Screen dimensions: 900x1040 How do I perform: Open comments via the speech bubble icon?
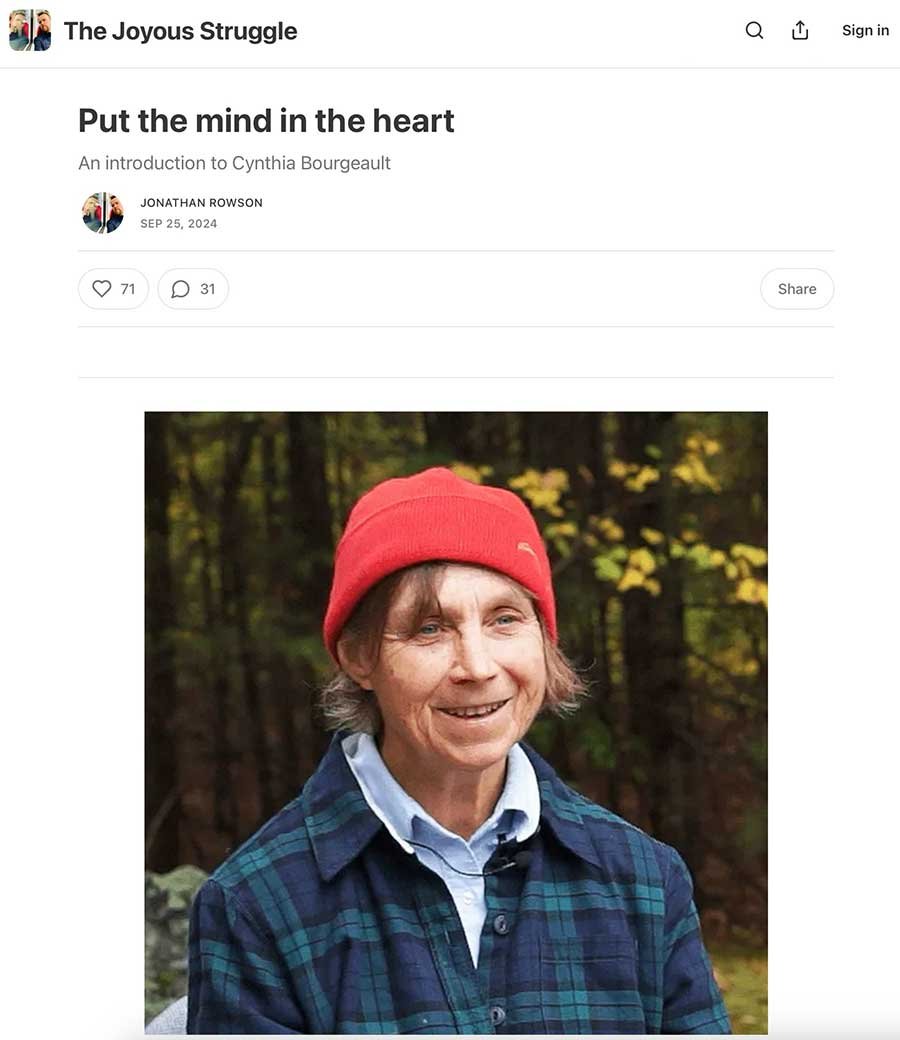click(x=180, y=289)
